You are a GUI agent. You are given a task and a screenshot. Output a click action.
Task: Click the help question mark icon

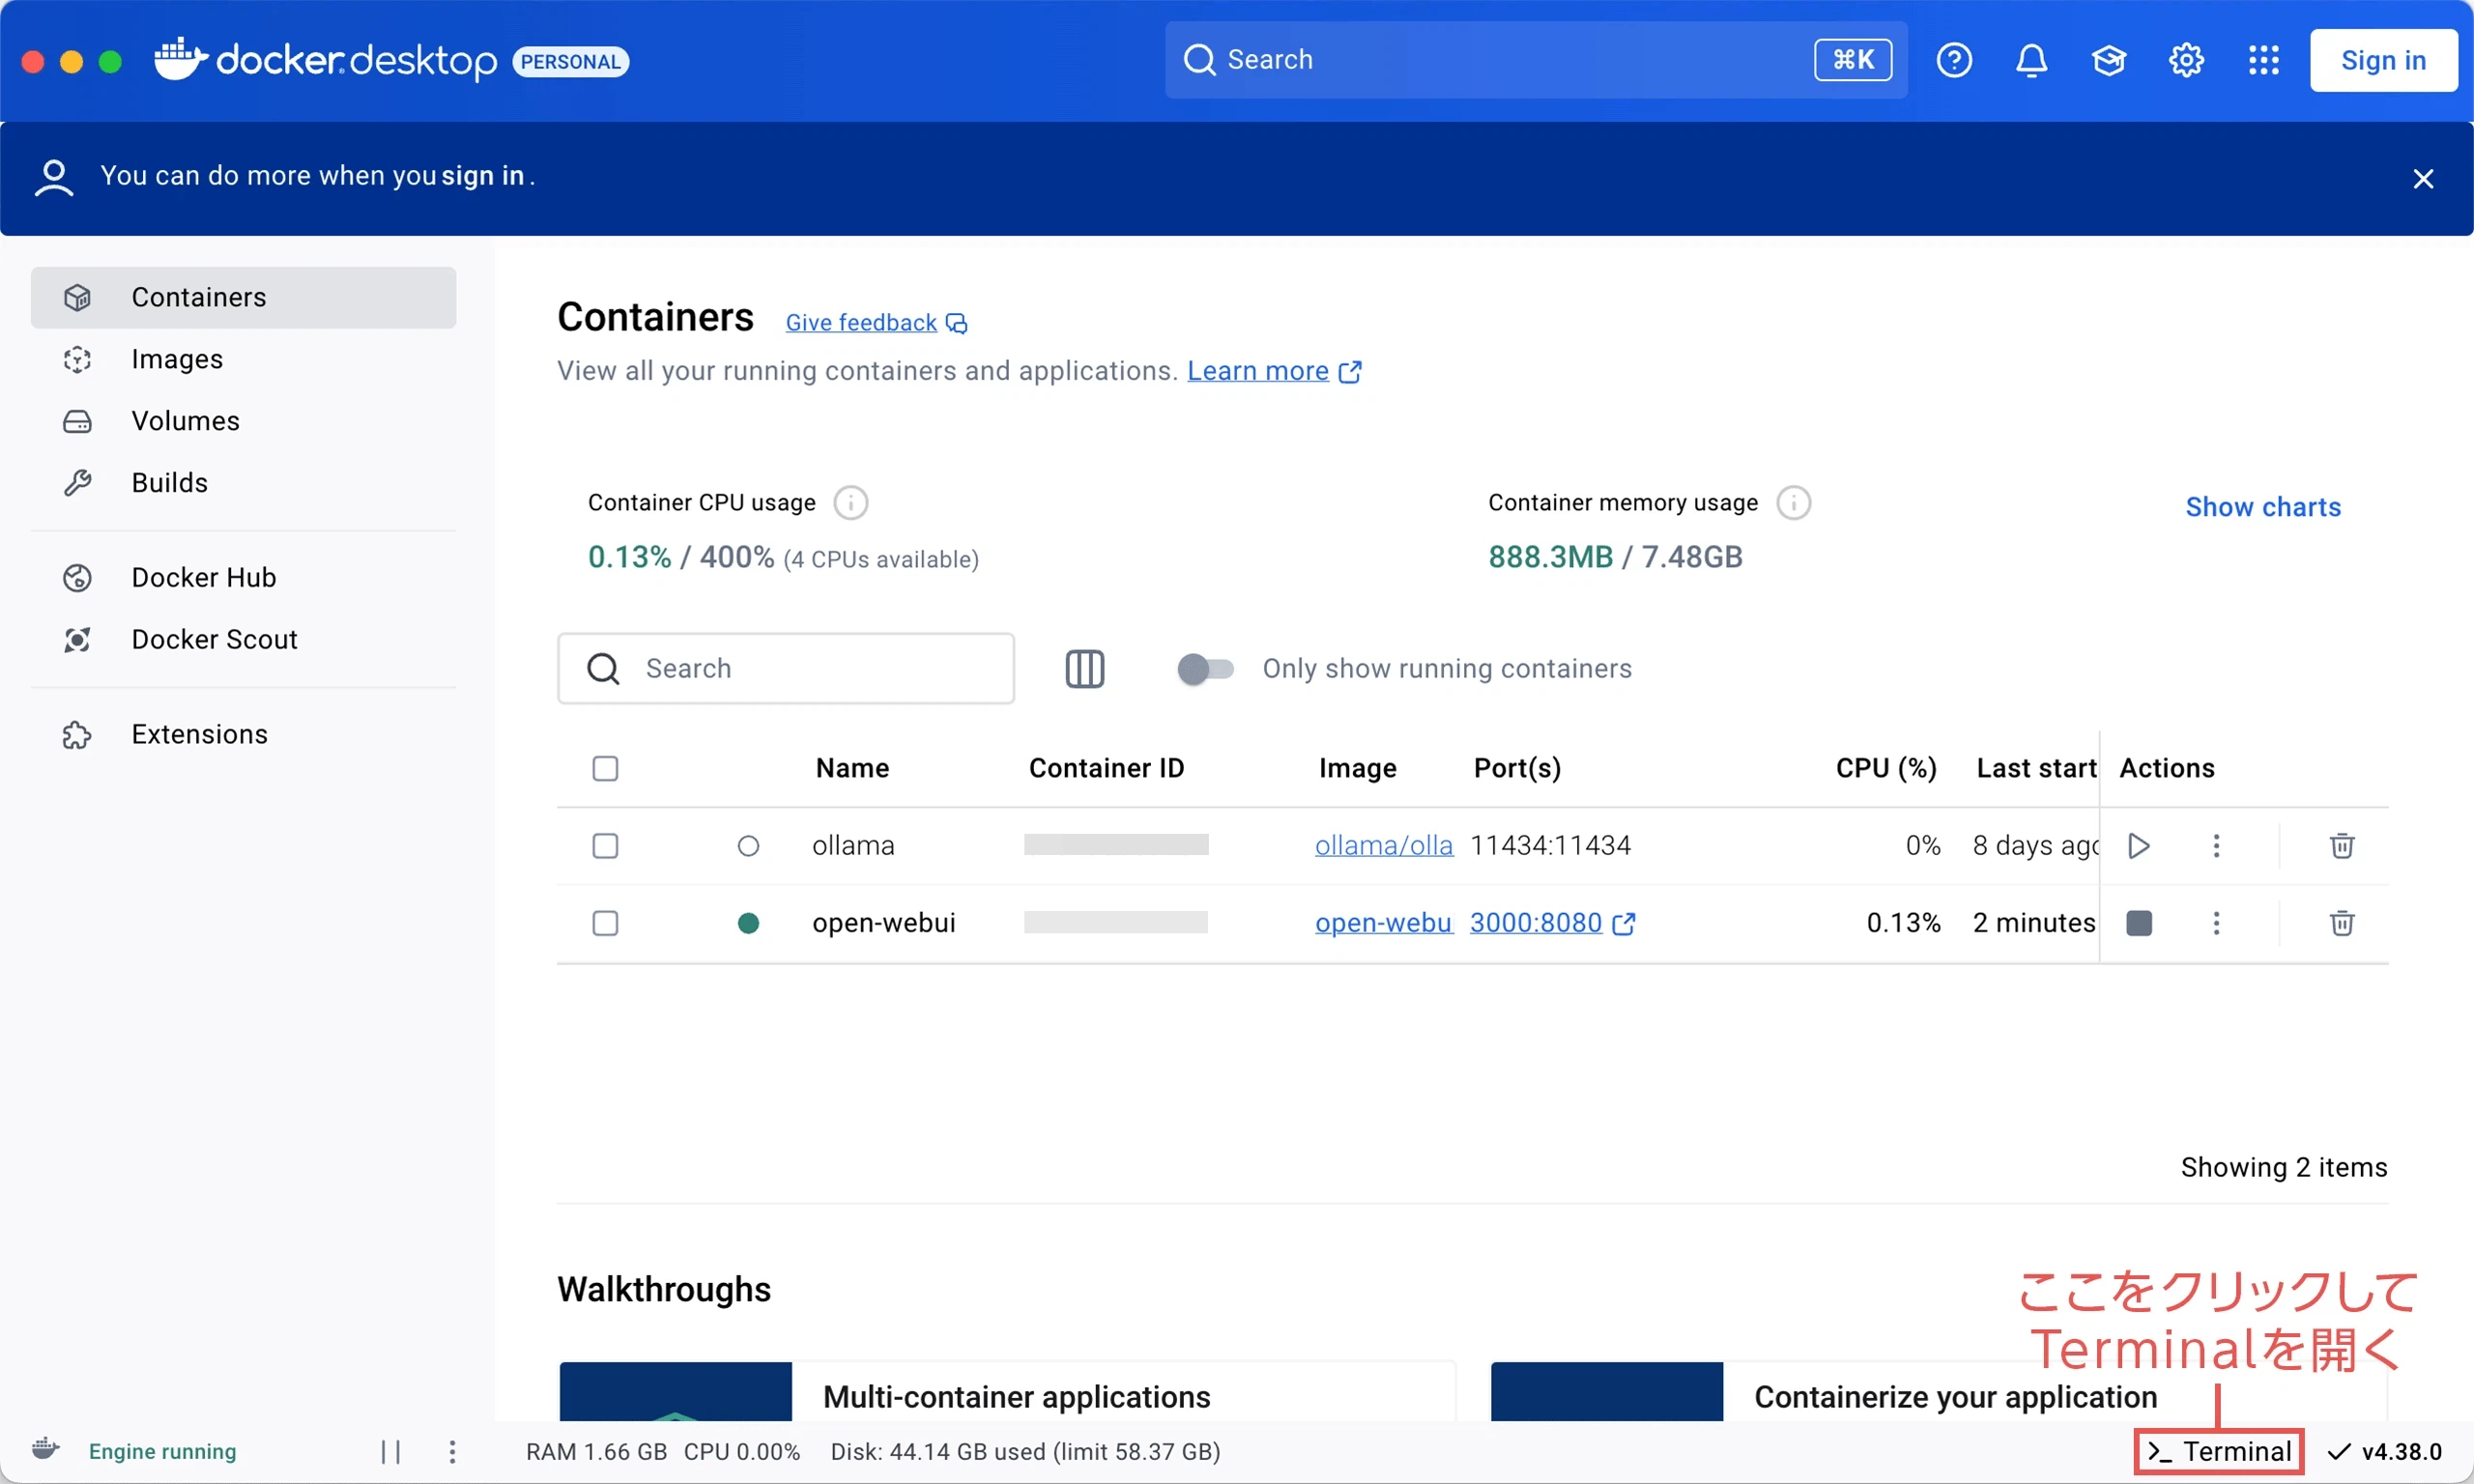[x=1953, y=60]
